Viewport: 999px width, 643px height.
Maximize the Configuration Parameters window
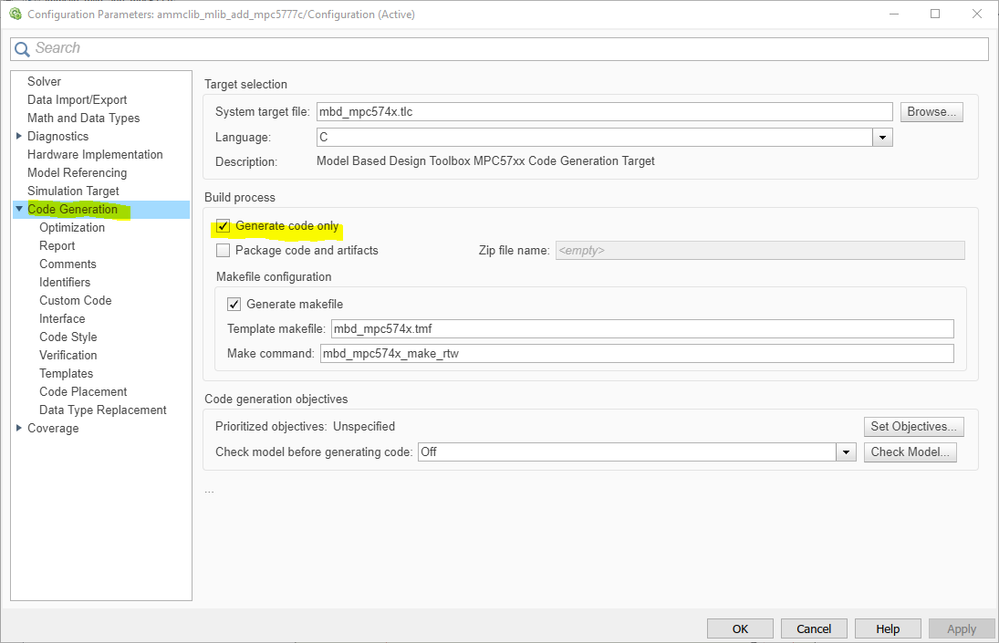point(935,13)
